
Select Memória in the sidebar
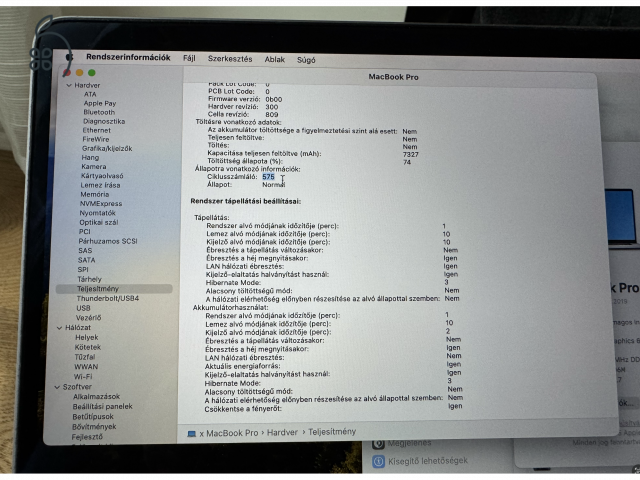95,195
